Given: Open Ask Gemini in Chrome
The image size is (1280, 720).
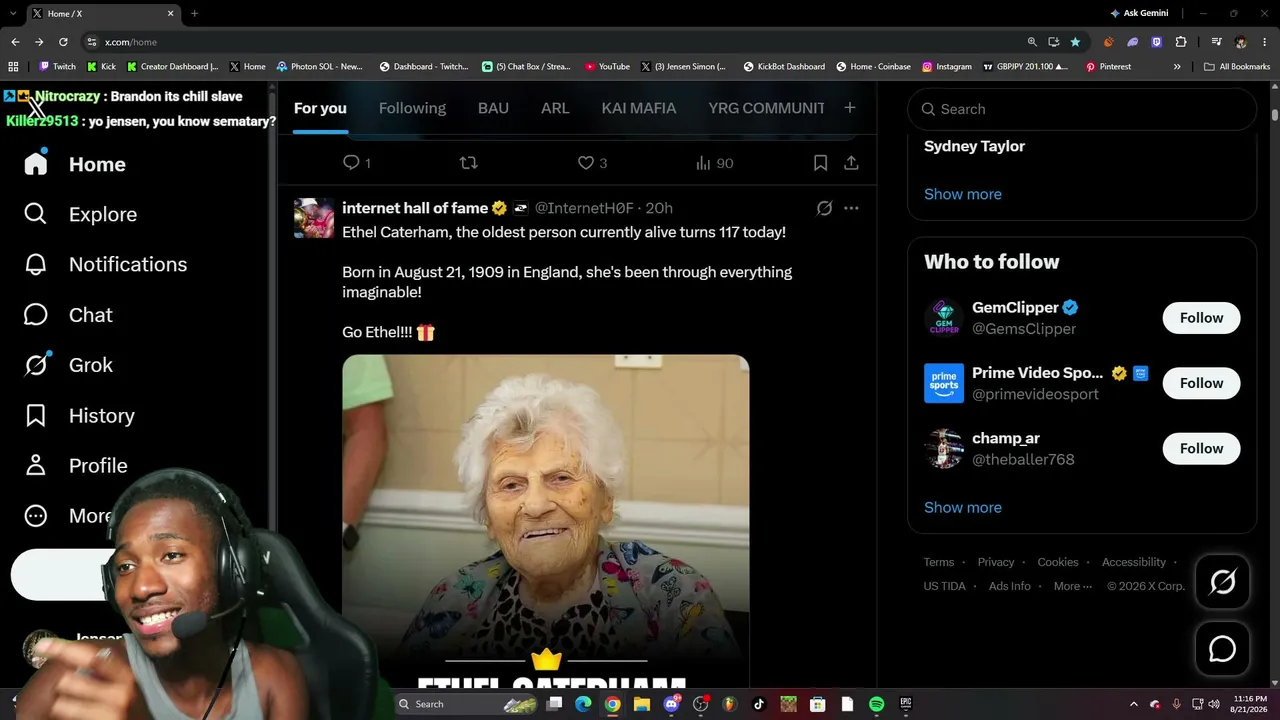Looking at the screenshot, I should tap(1139, 13).
